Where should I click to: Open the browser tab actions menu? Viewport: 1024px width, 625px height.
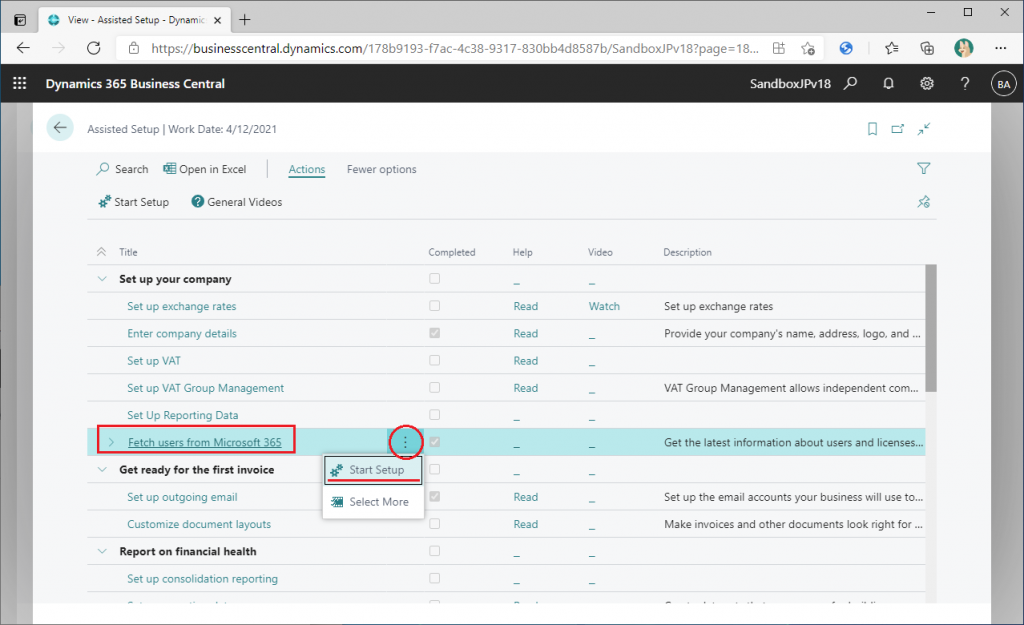point(20,20)
